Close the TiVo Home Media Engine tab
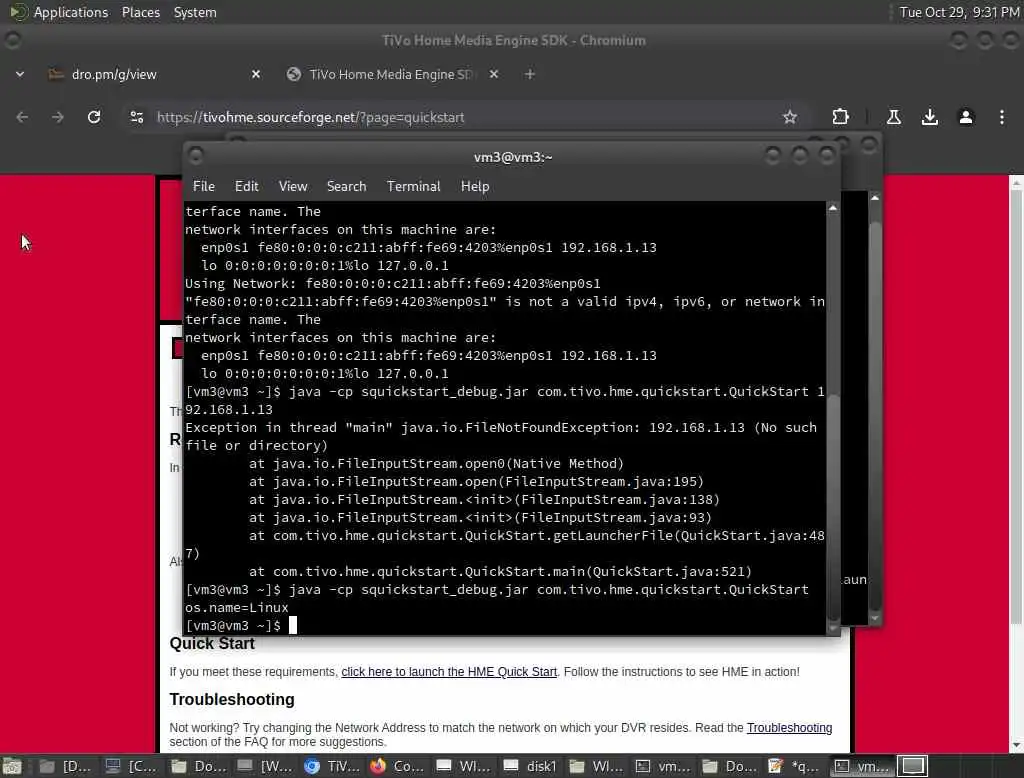 coord(494,74)
